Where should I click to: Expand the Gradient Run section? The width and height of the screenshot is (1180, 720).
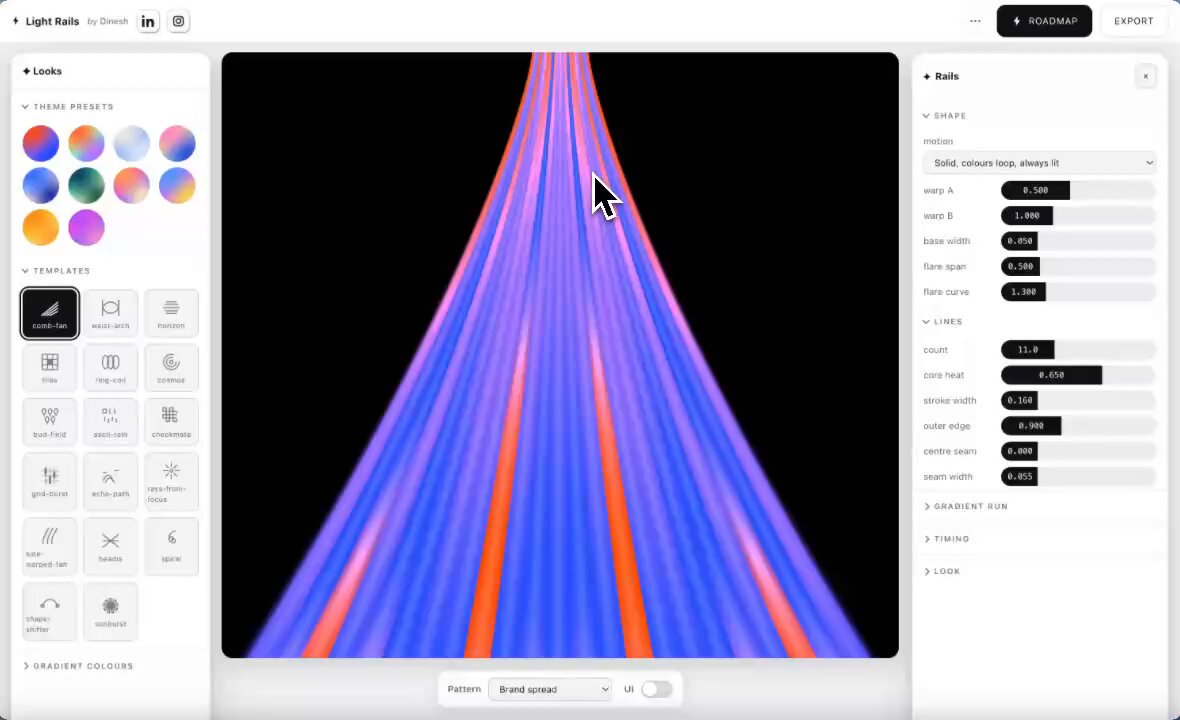966,506
